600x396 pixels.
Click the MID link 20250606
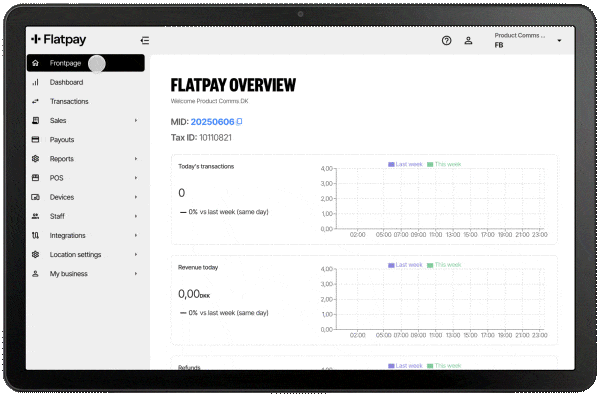pyautogui.click(x=212, y=122)
